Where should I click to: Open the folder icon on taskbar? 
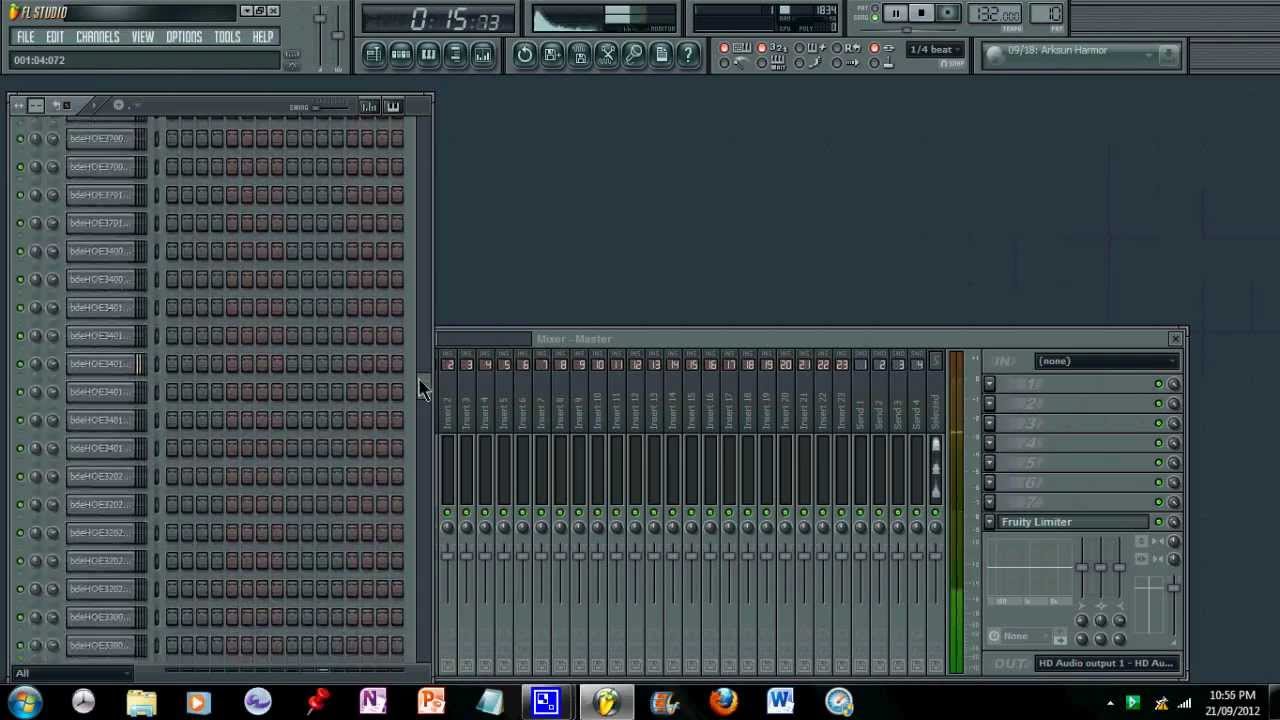(141, 702)
